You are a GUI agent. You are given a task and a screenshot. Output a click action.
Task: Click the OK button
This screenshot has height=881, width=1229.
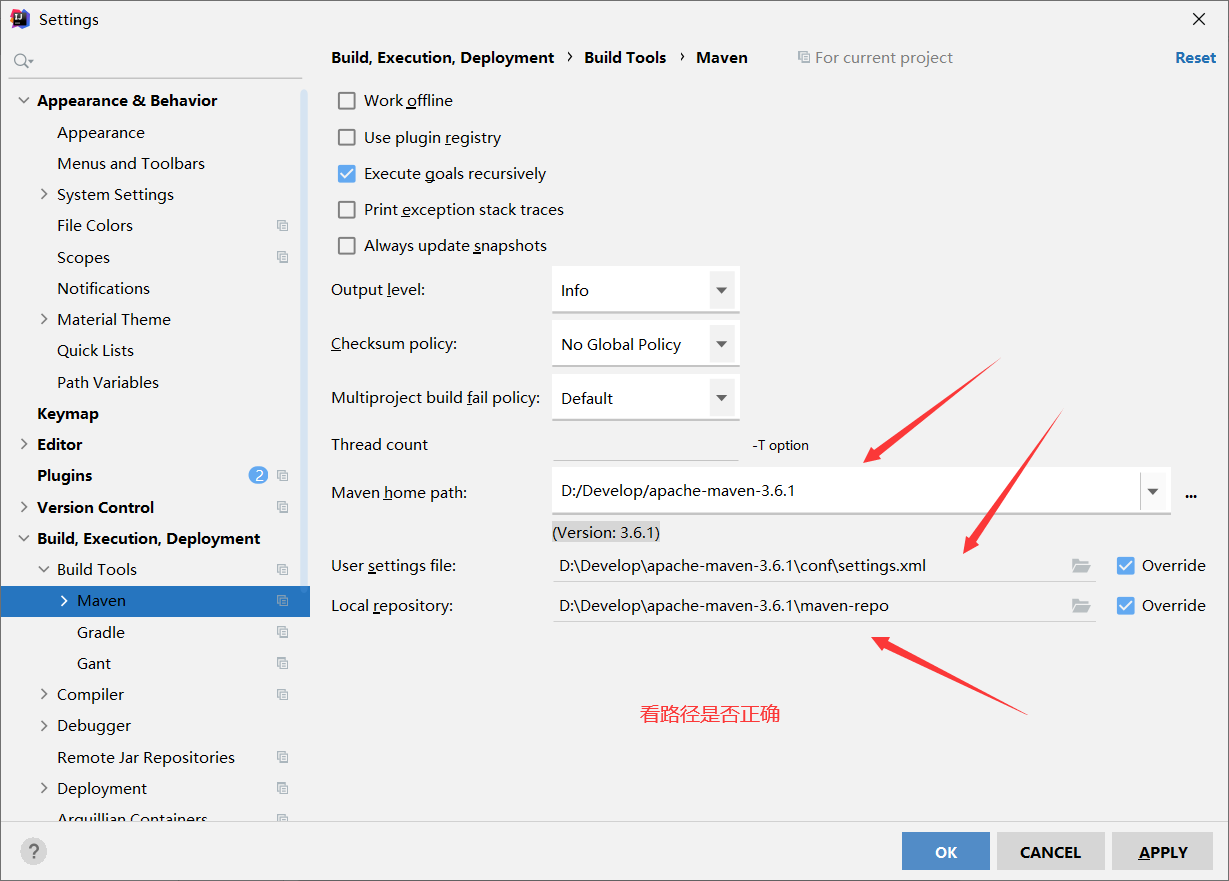(946, 852)
